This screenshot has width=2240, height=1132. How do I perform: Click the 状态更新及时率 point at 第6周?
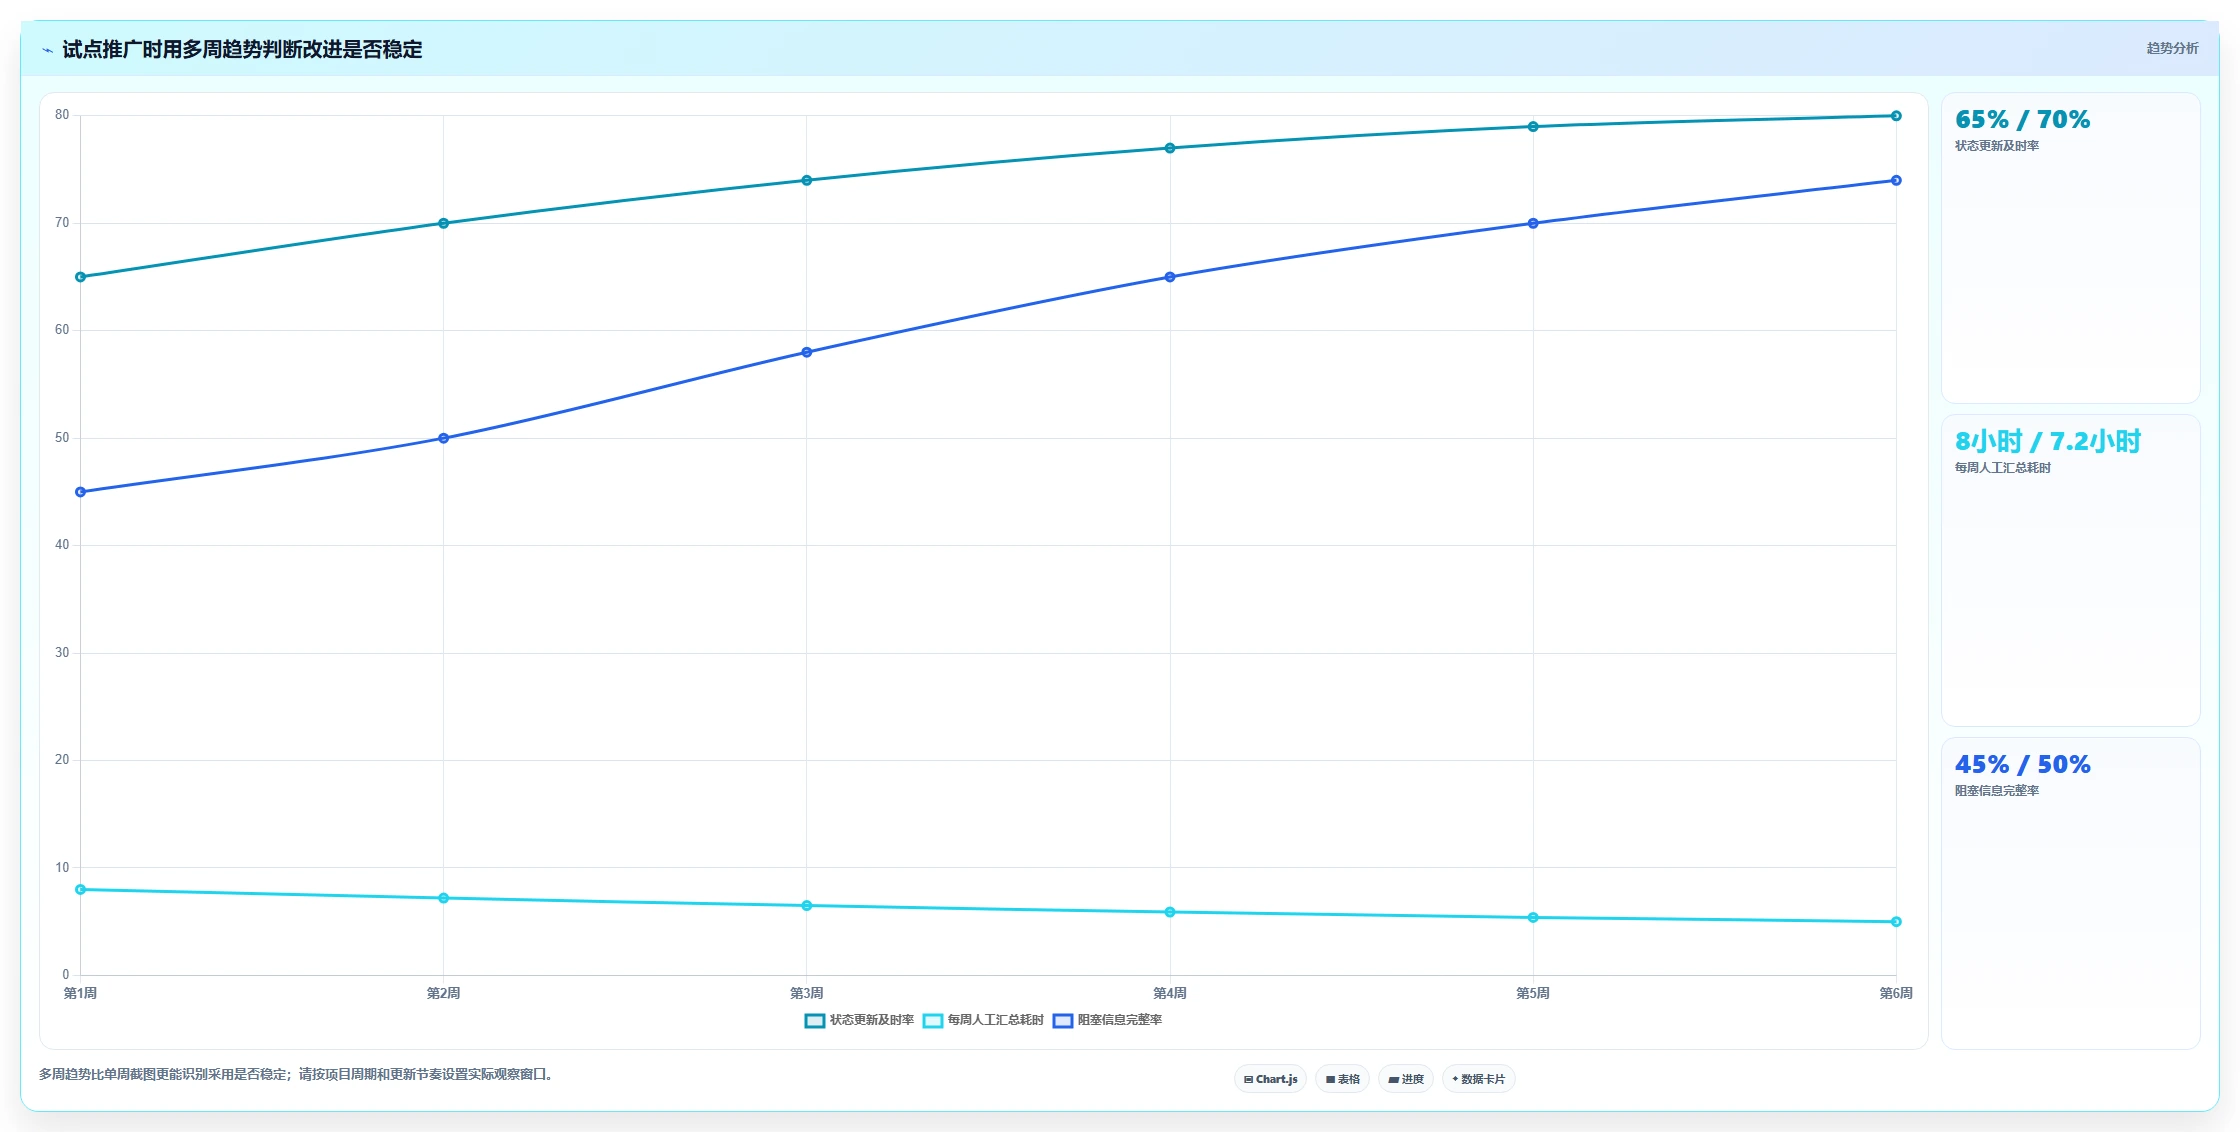click(1896, 116)
